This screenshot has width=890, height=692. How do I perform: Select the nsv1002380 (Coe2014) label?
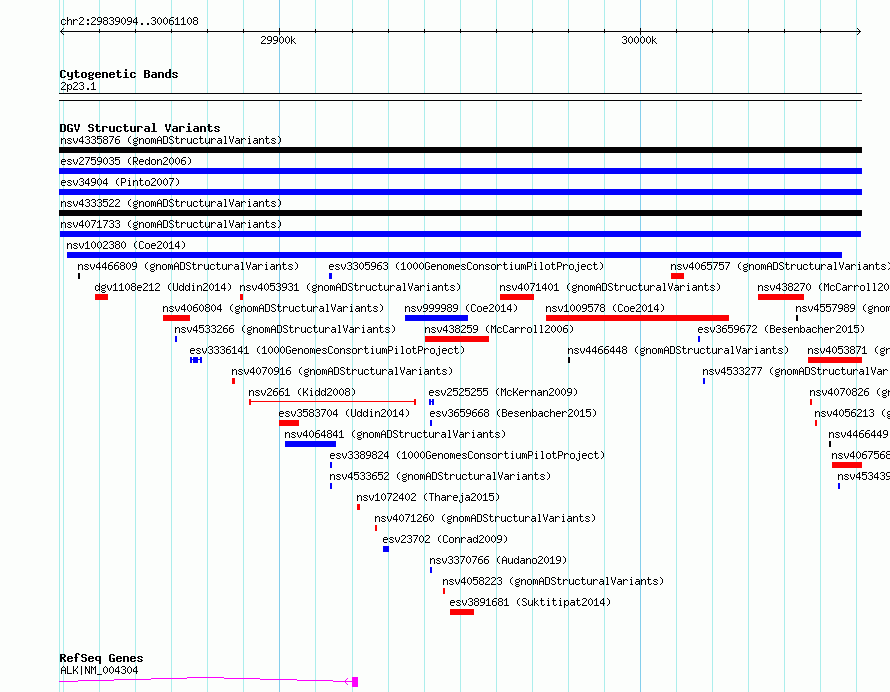pos(126,245)
